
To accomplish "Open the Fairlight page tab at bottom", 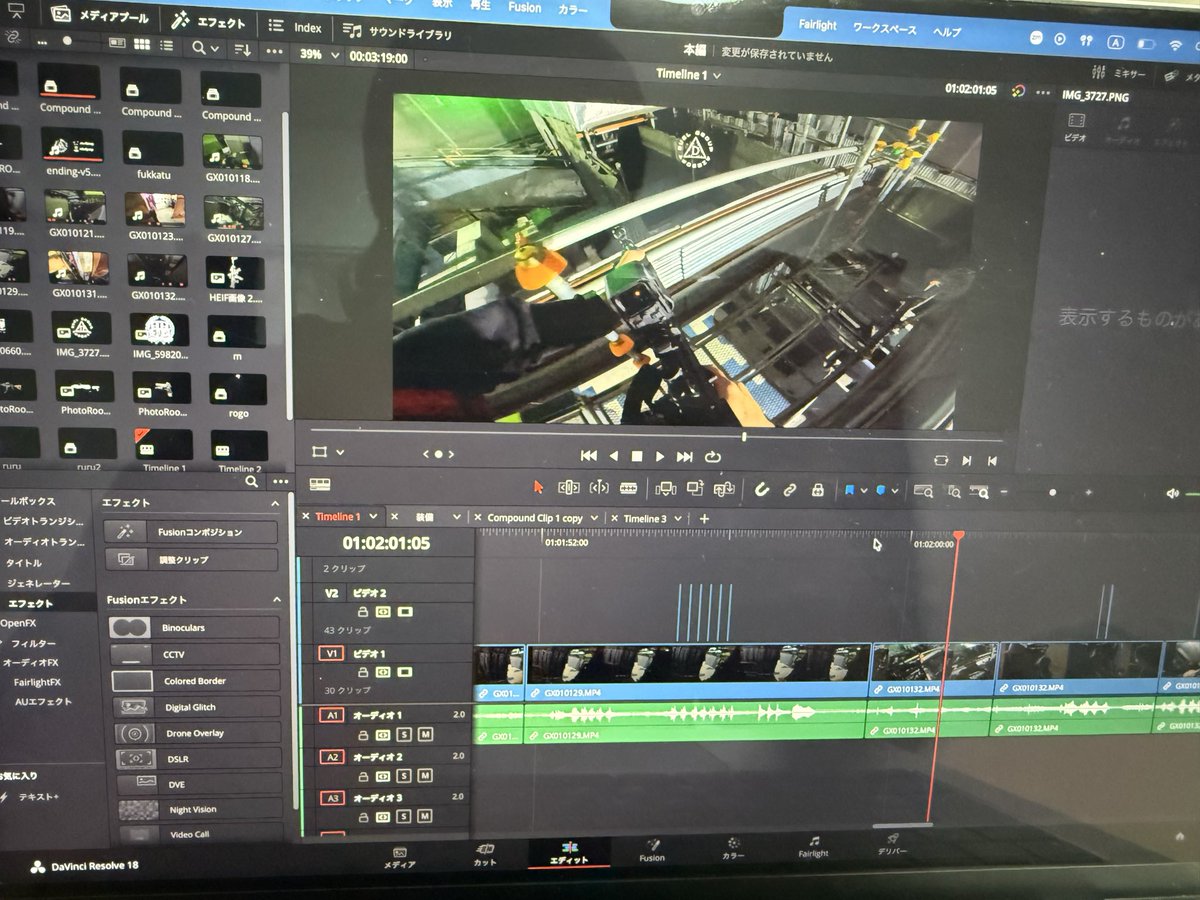I will click(813, 846).
